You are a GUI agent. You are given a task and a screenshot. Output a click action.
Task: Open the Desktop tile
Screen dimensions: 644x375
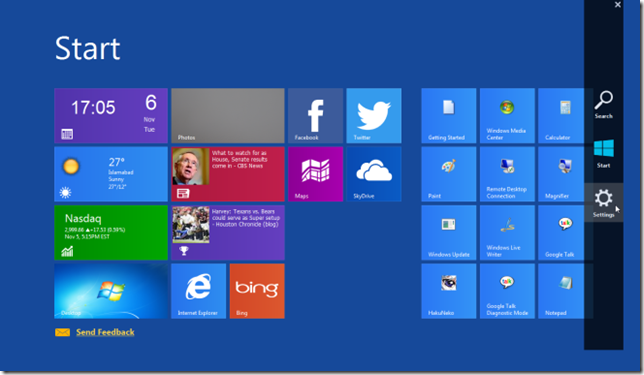[x=111, y=291]
